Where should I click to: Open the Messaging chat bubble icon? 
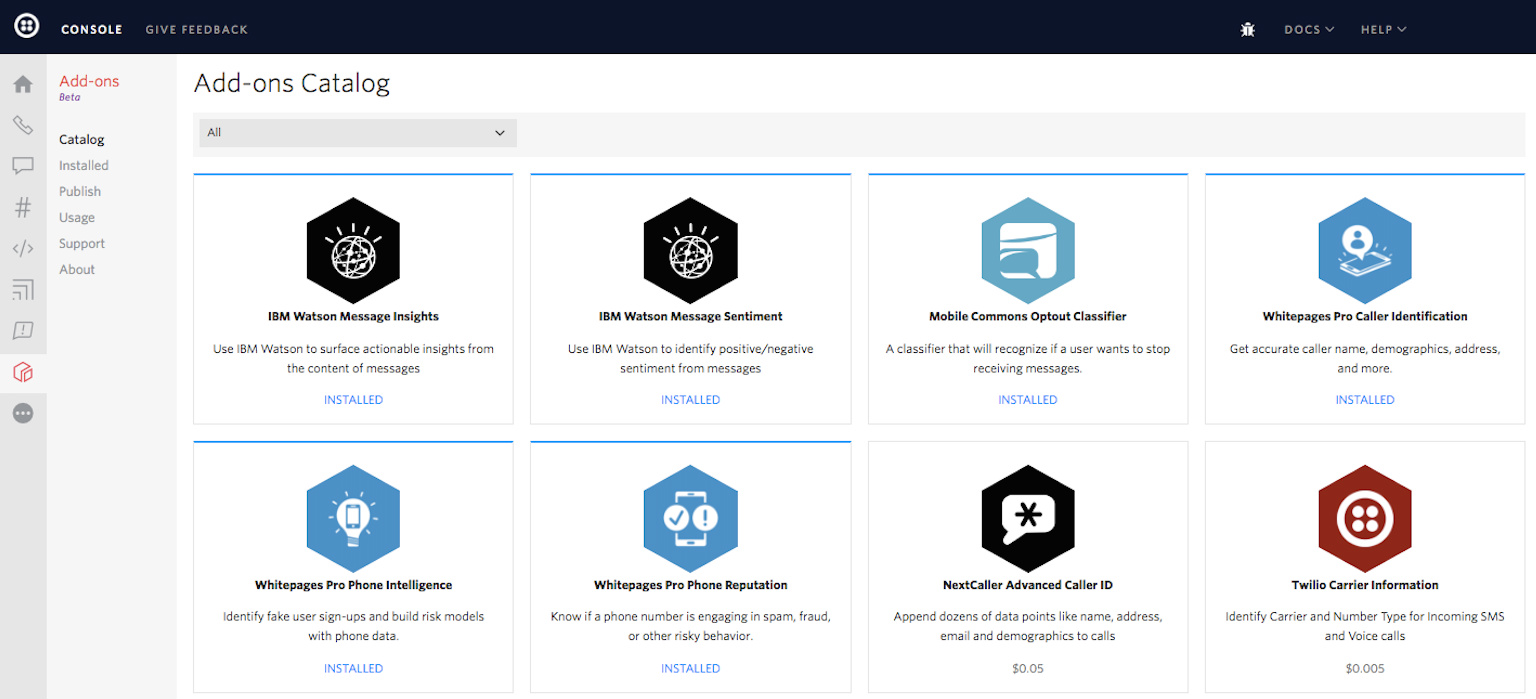pyautogui.click(x=23, y=166)
